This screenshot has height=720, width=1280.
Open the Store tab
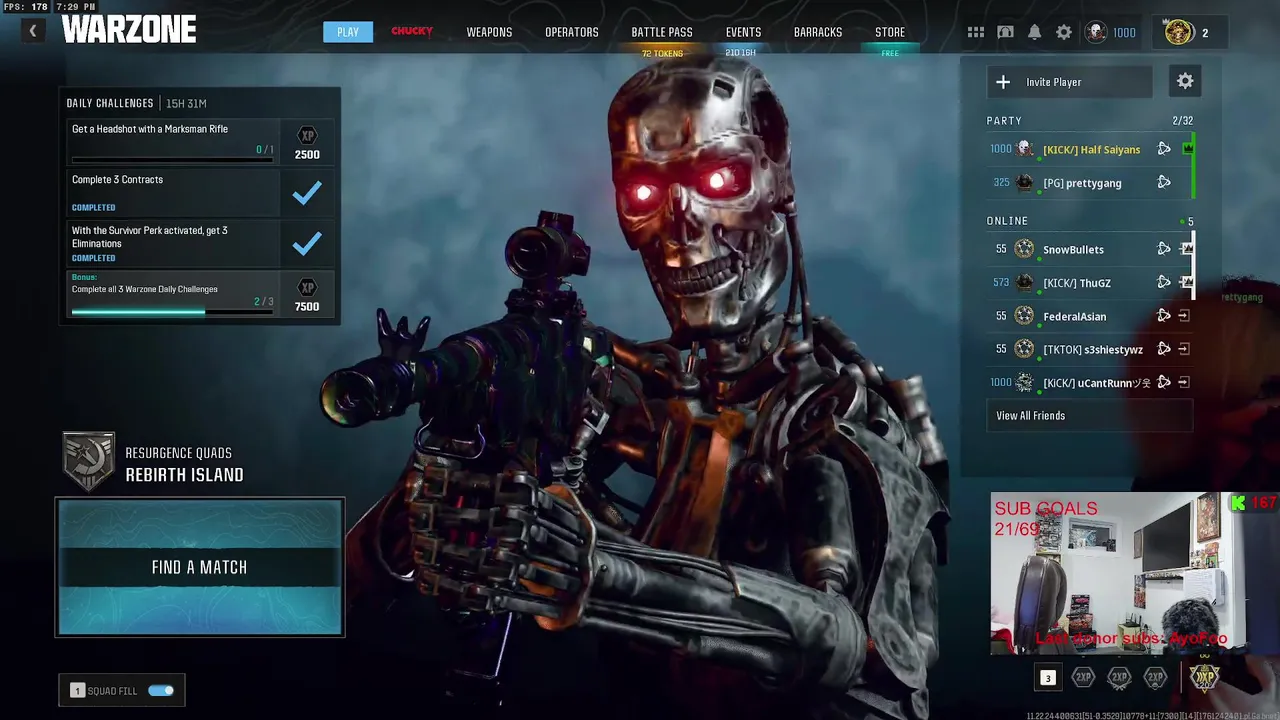click(x=890, y=32)
